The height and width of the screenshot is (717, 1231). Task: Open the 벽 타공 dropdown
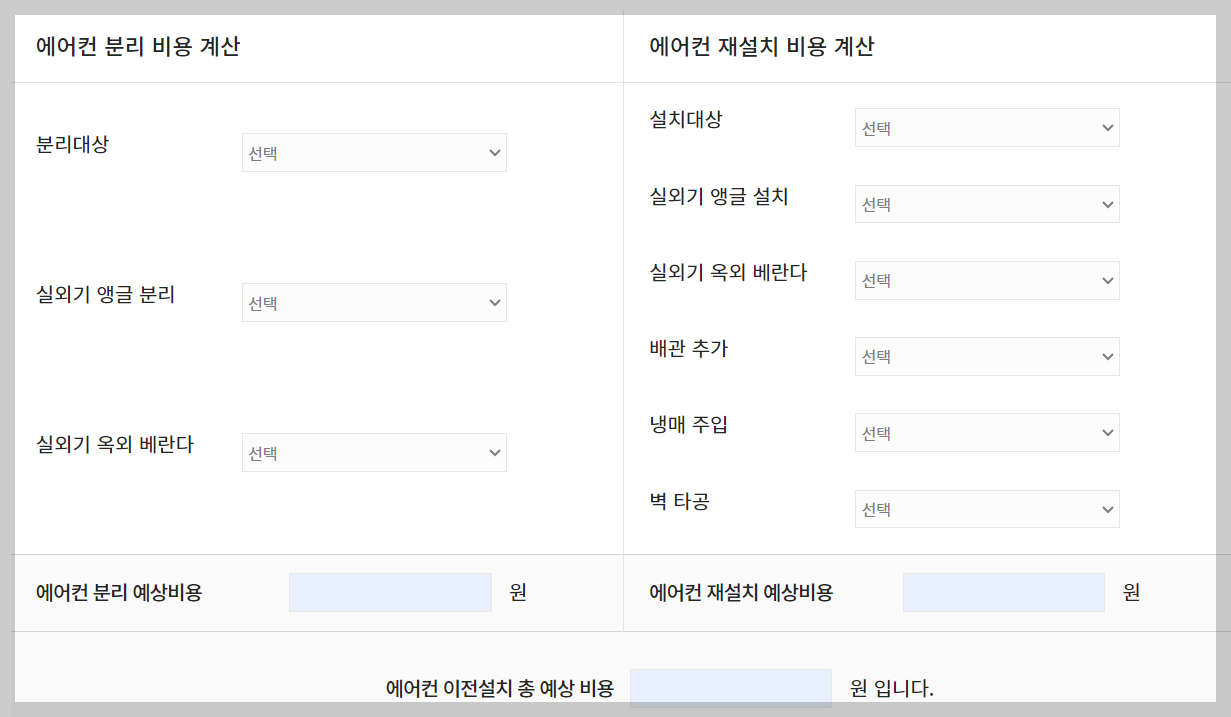pyautogui.click(x=986, y=509)
